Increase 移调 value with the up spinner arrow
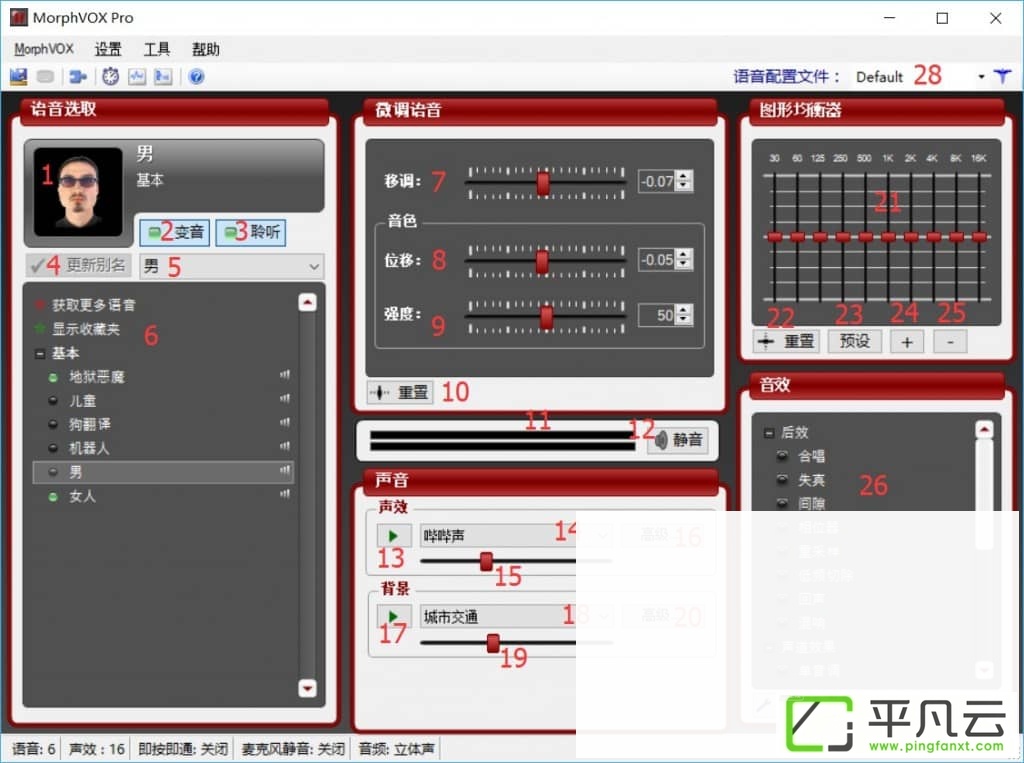The height and width of the screenshot is (763, 1024). (x=684, y=175)
